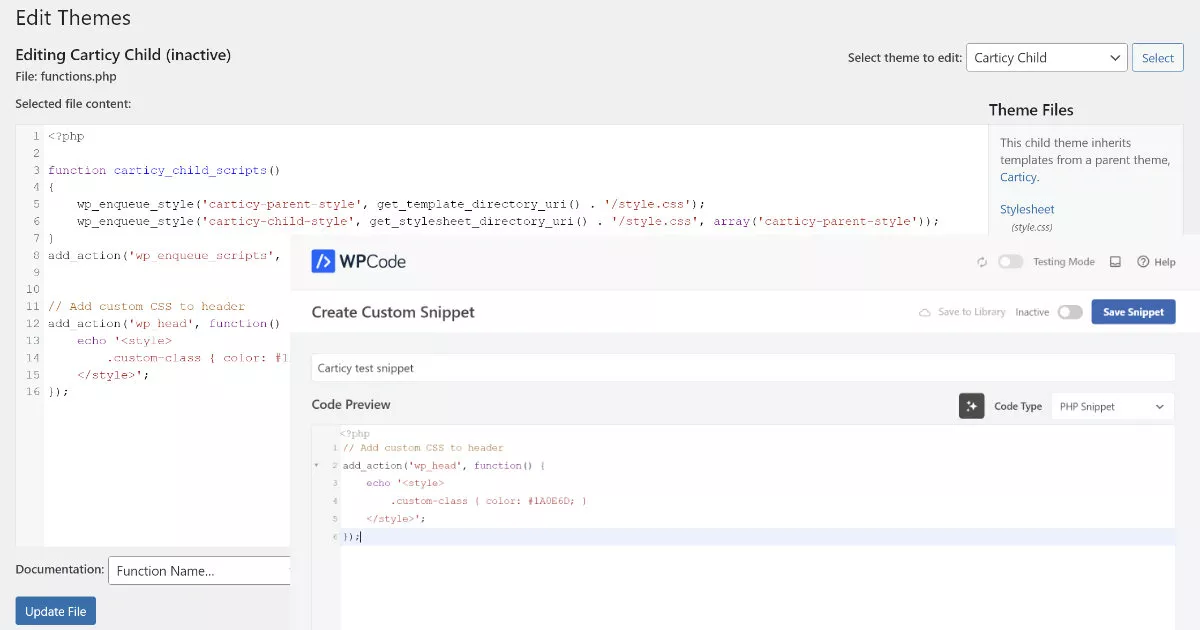Click the 'Testing Mode' label

click(1064, 262)
